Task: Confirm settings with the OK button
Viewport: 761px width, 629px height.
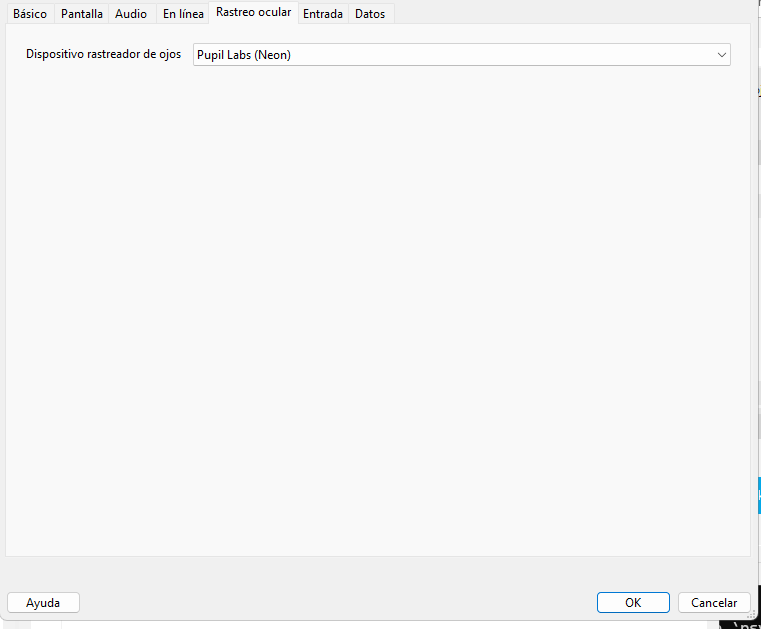Action: coord(633,603)
